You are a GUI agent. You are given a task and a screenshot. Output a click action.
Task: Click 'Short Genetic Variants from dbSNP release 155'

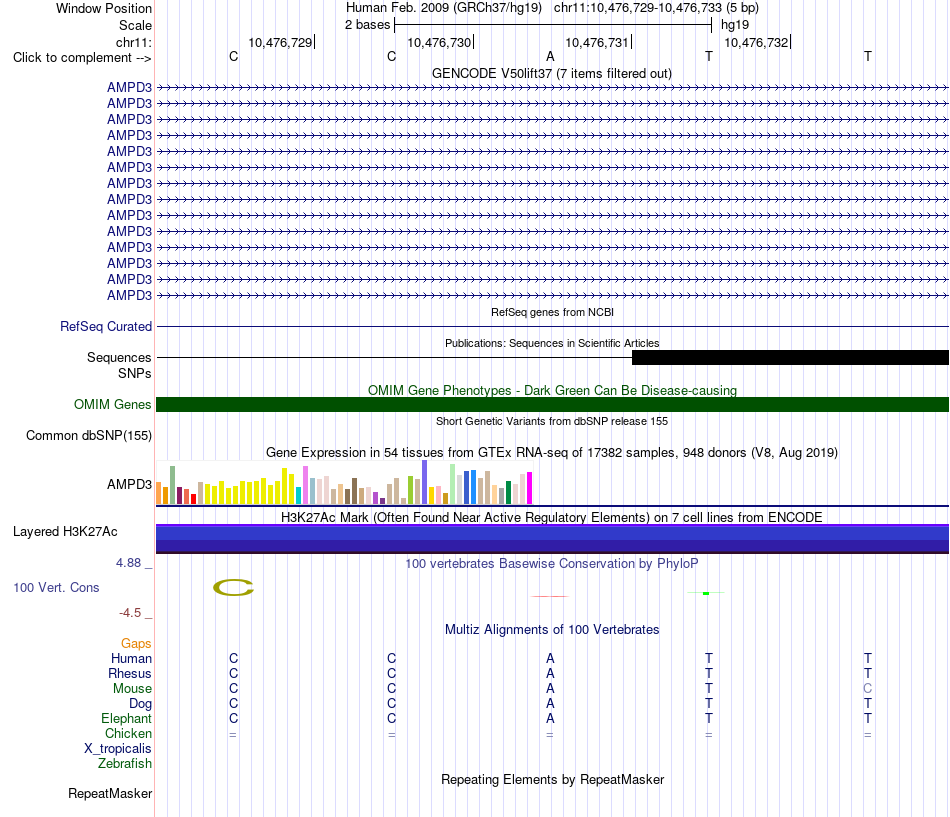(552, 421)
